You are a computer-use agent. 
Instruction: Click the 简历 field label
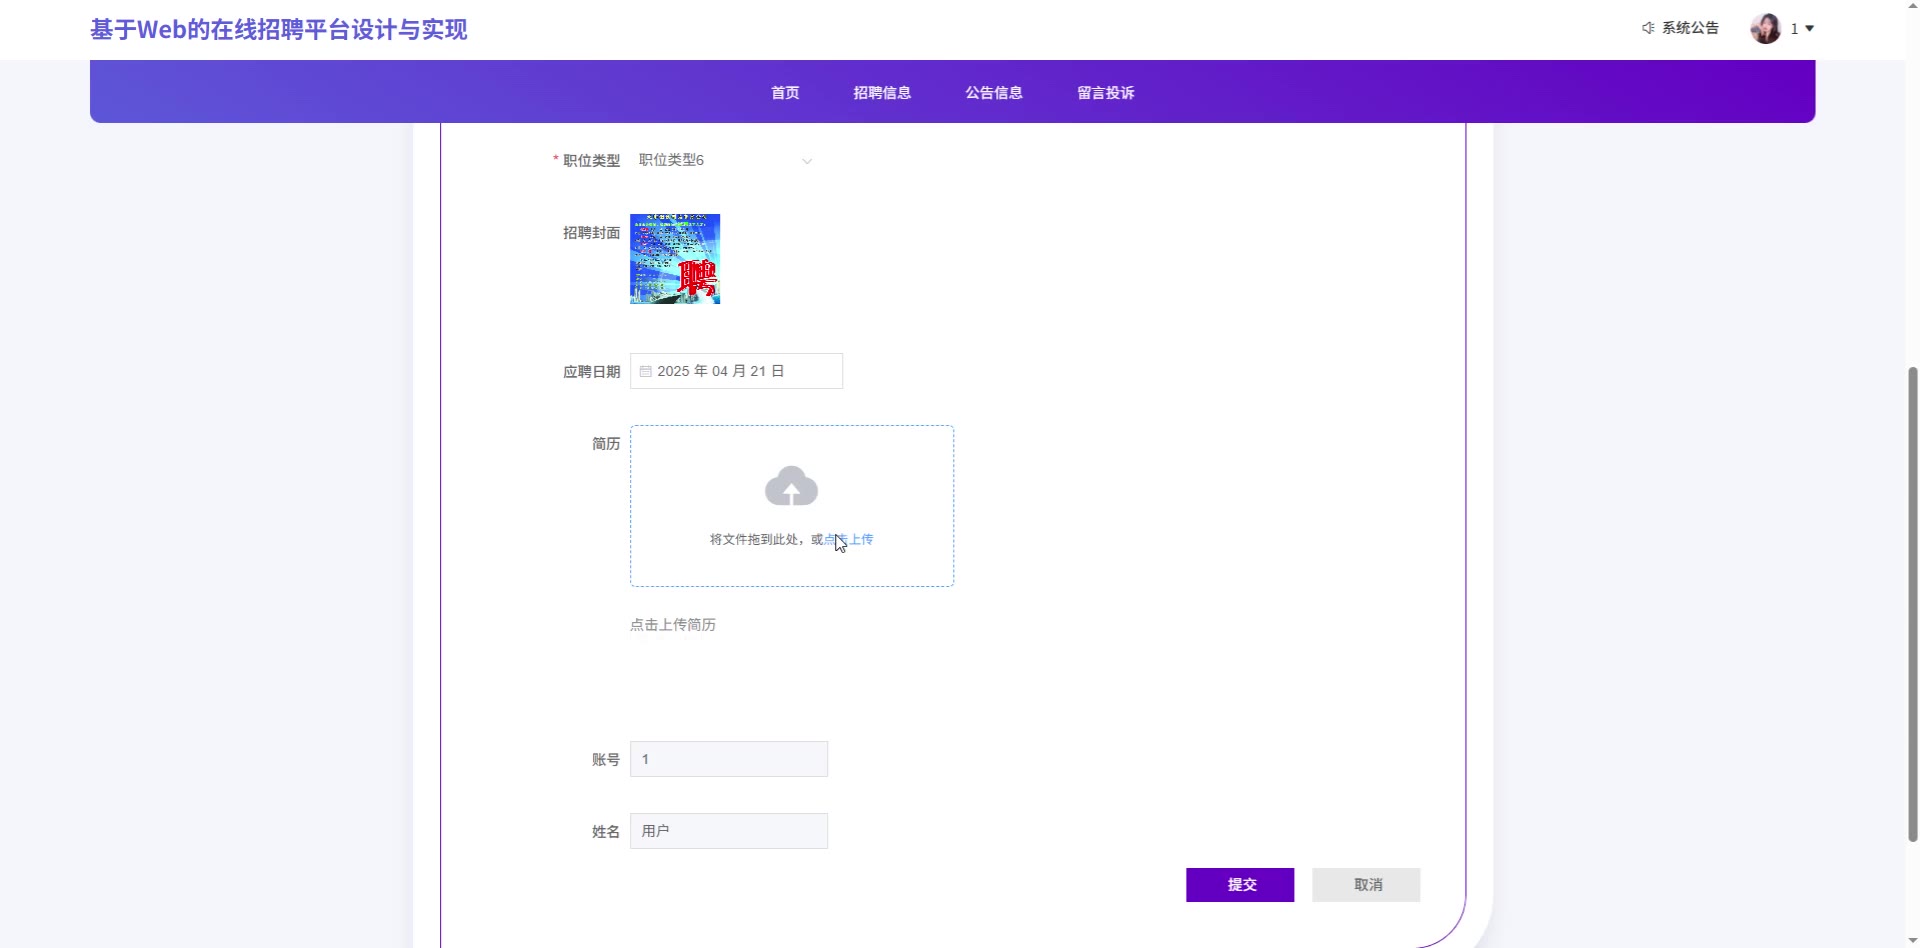tap(606, 444)
